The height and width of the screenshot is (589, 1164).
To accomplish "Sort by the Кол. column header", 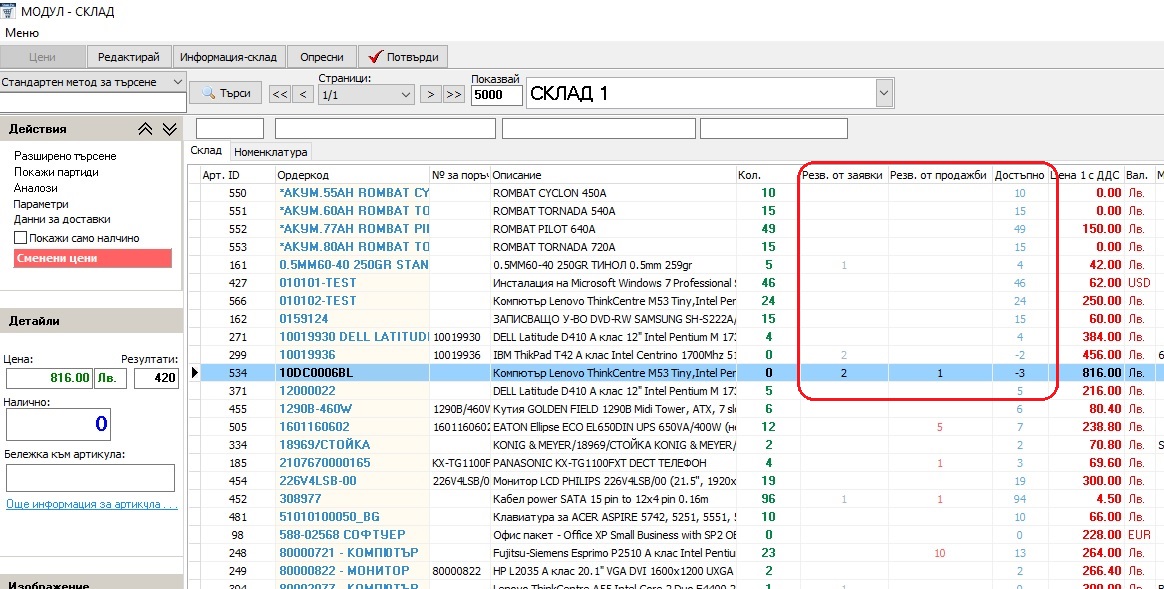I will 768,175.
